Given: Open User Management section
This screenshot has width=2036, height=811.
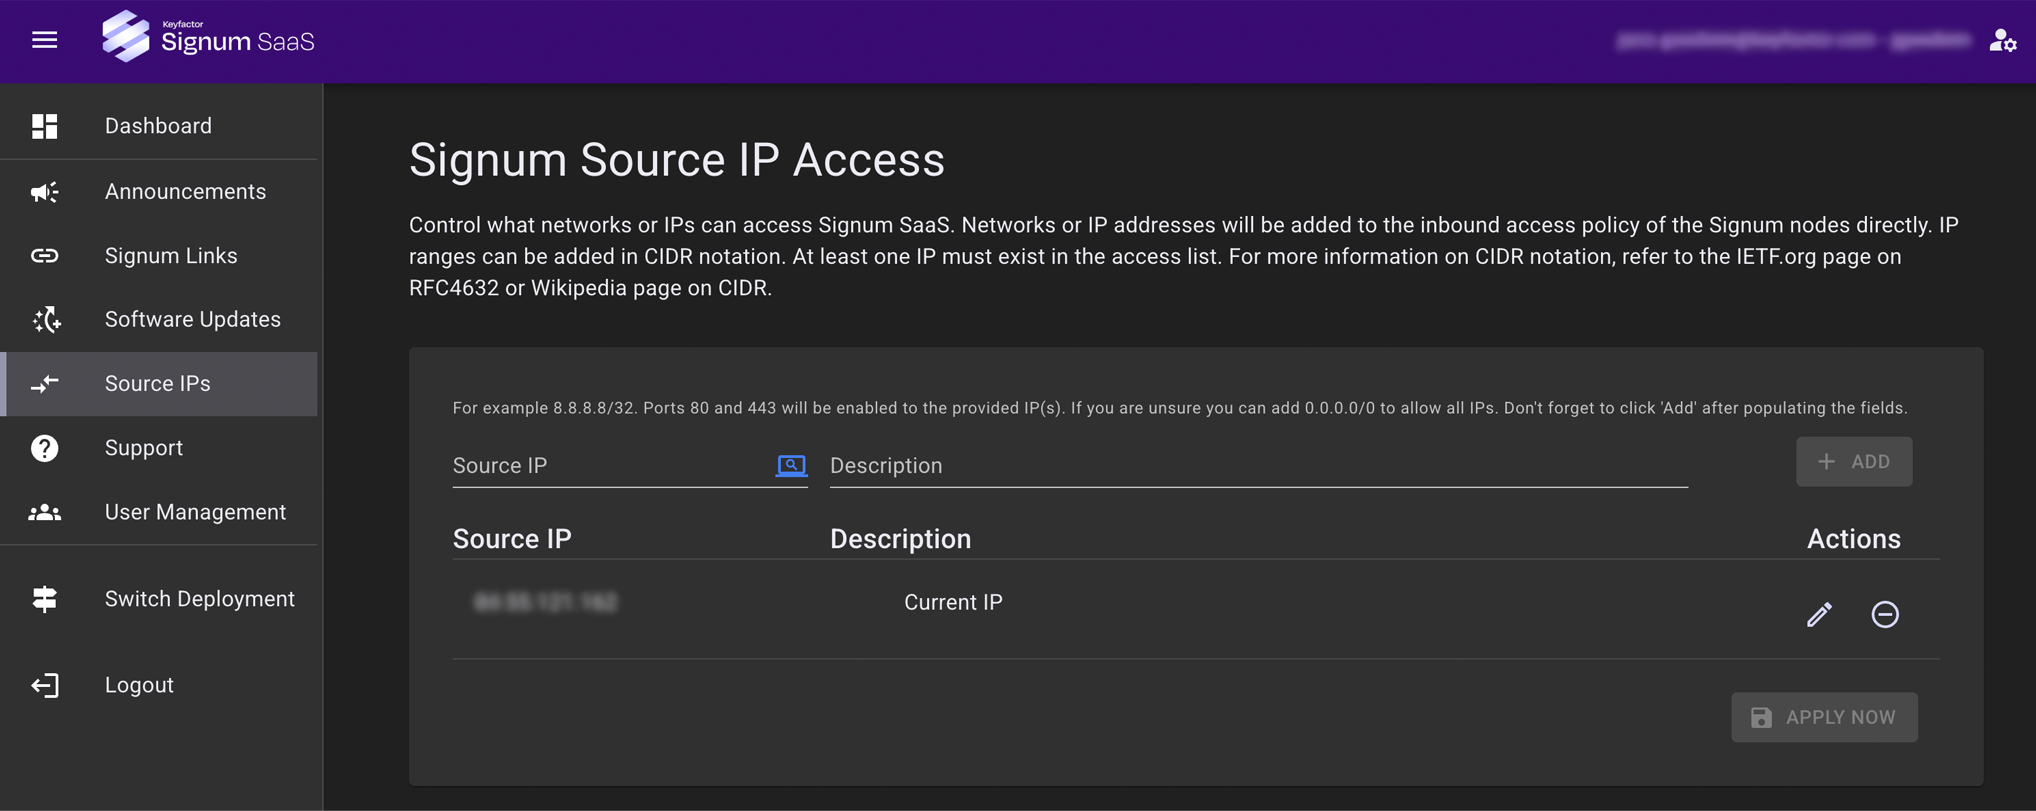Looking at the screenshot, I should click(x=195, y=512).
